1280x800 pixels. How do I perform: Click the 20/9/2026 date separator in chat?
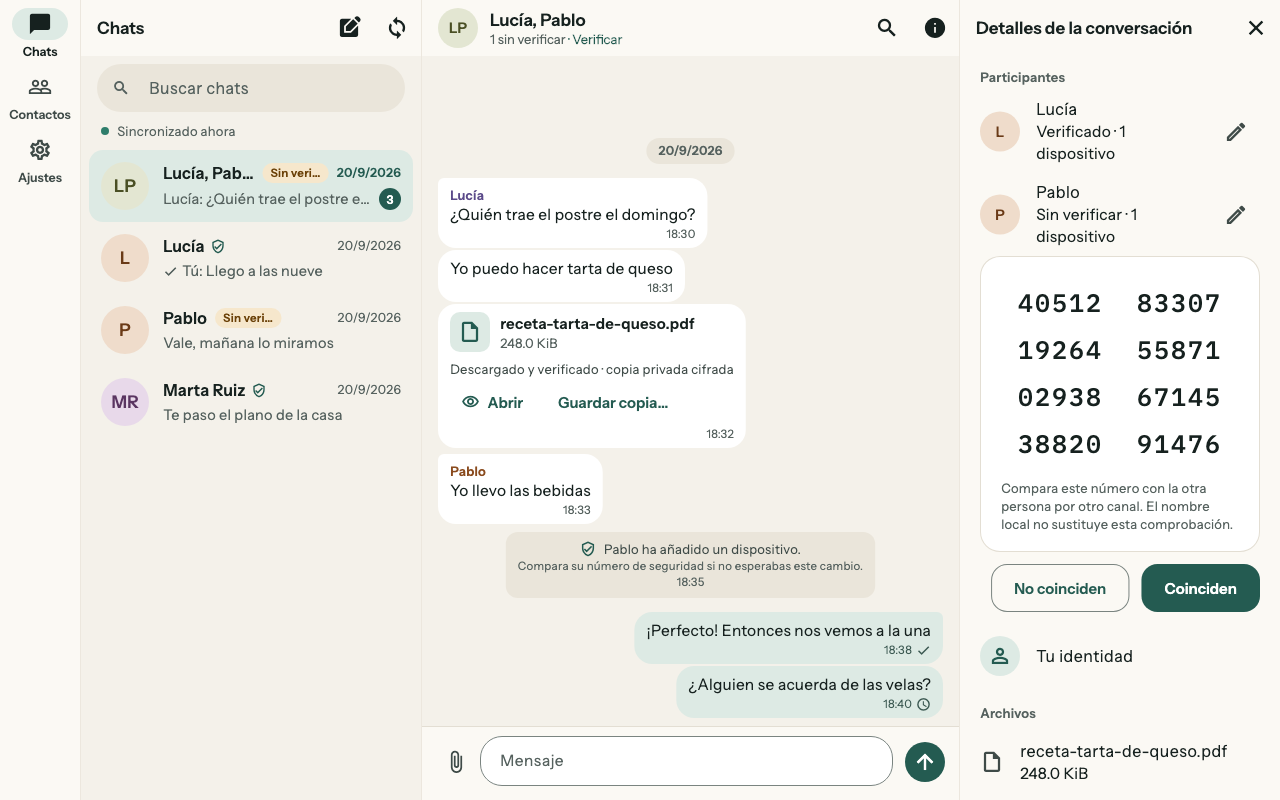tap(690, 151)
